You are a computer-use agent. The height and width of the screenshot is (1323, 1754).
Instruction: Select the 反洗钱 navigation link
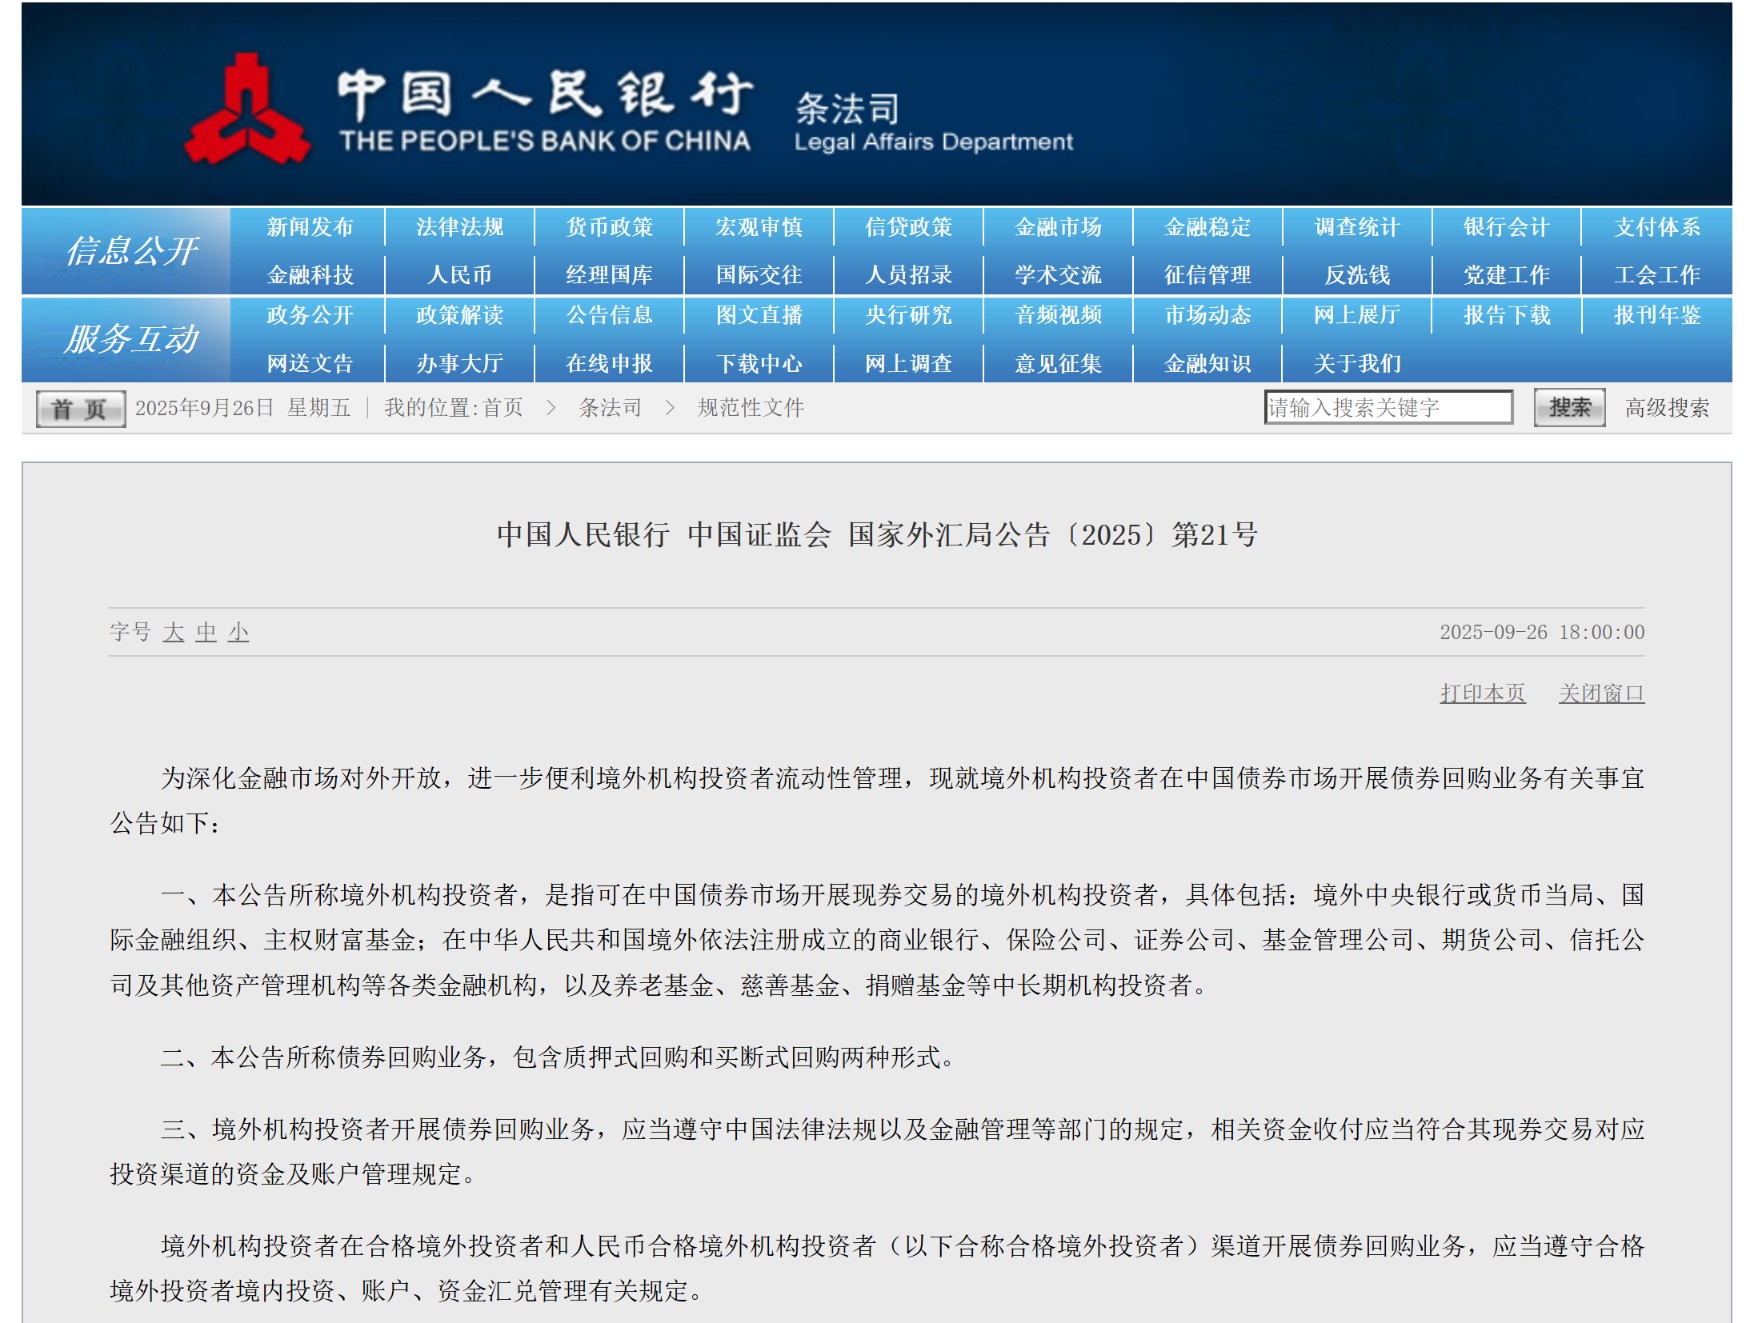pos(1357,275)
